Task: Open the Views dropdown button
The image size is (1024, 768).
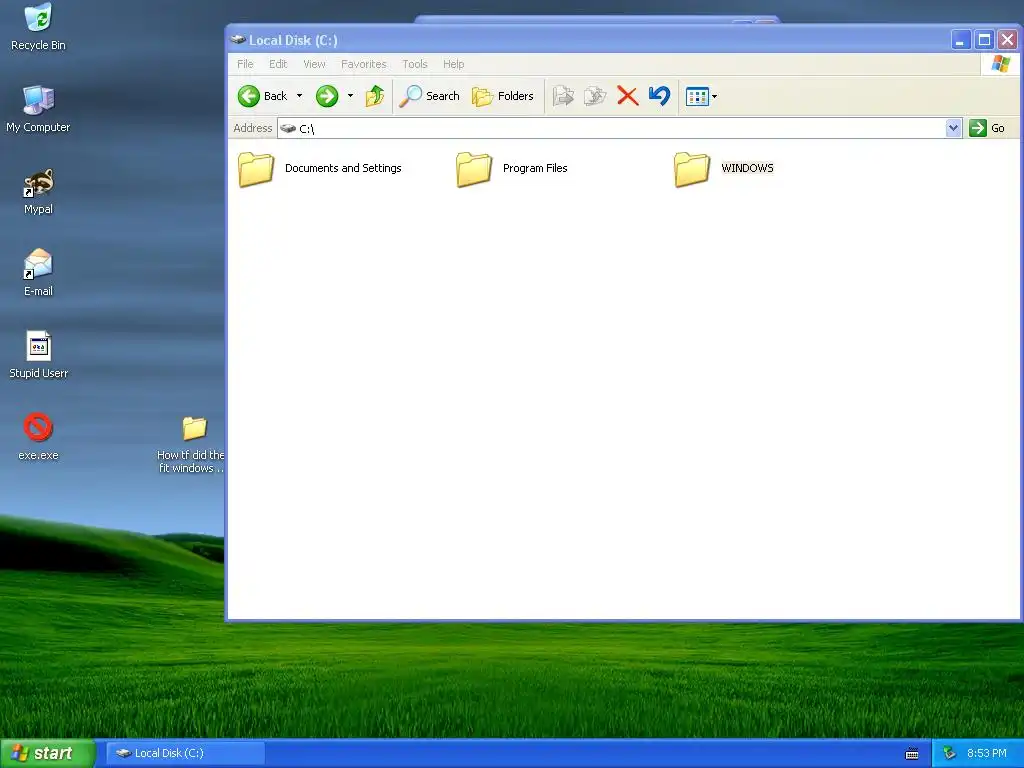Action: [701, 97]
